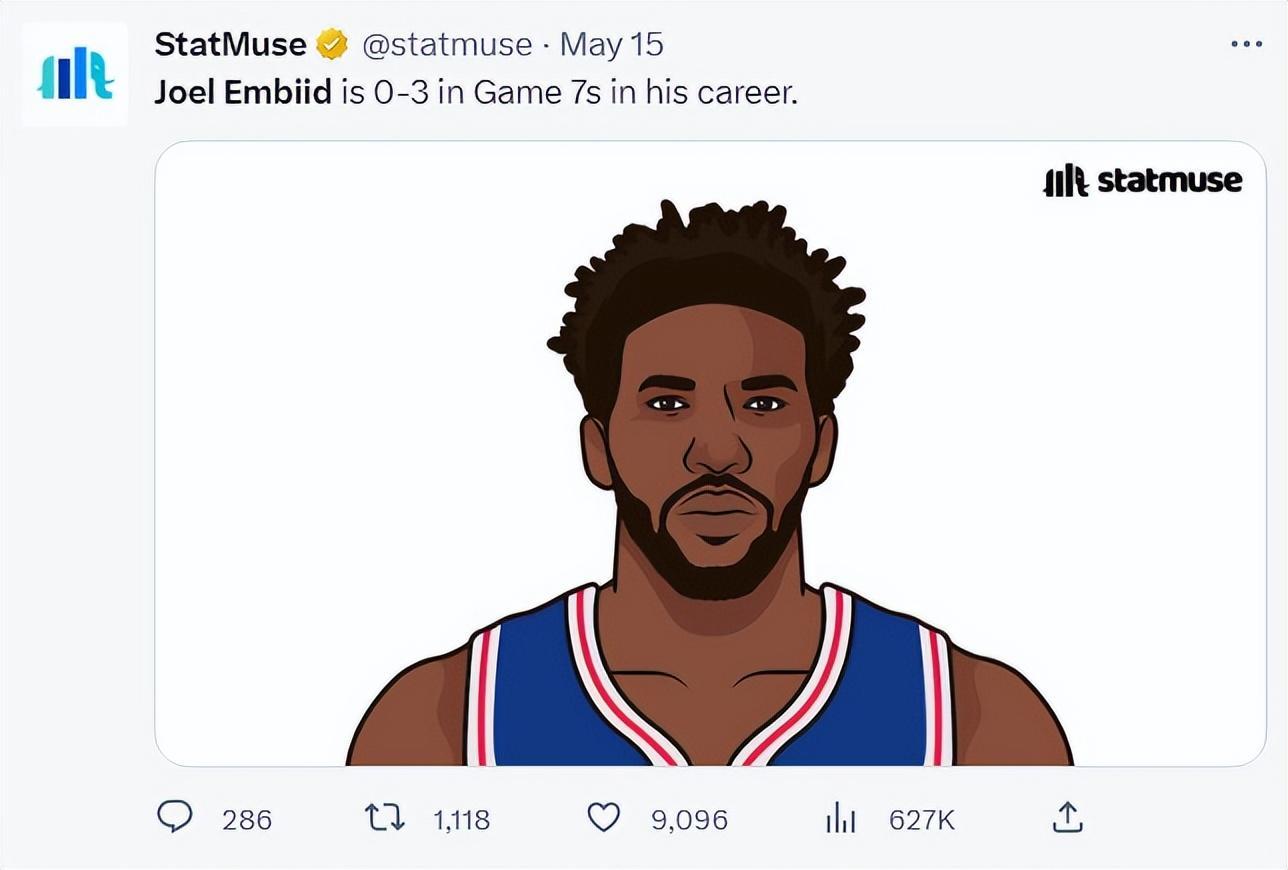Open the @statmuse handle link
This screenshot has height=870, width=1288.
point(446,45)
